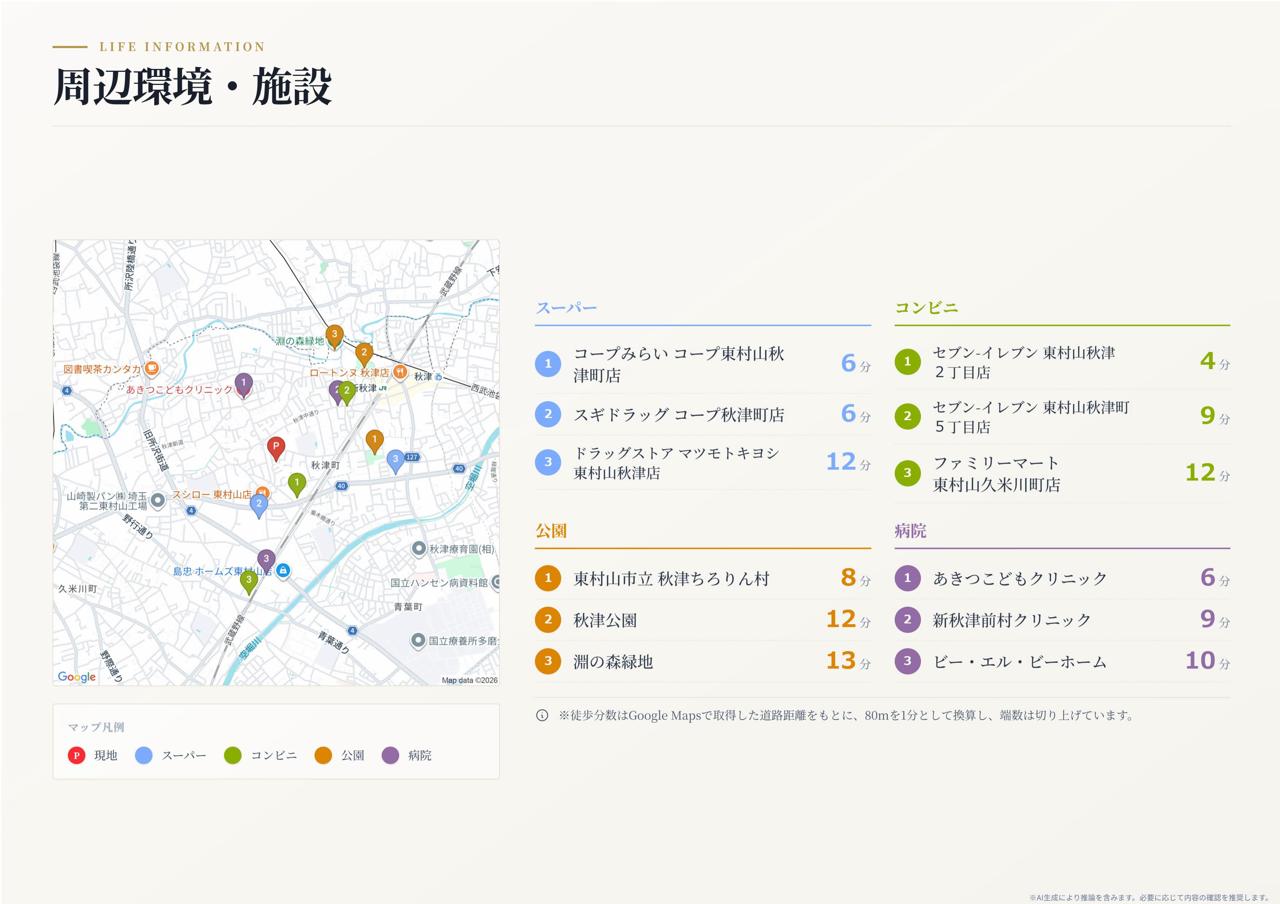
Task: Select green convenience pin 2 on the map
Action: tap(347, 392)
